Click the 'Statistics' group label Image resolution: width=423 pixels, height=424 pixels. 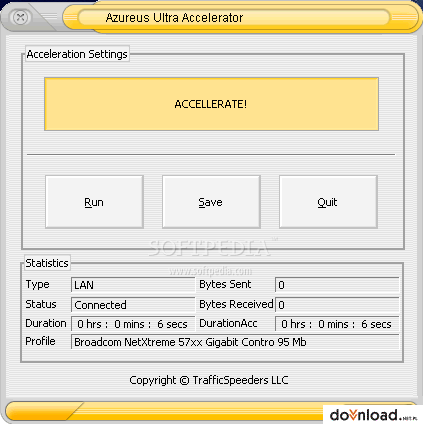47,263
